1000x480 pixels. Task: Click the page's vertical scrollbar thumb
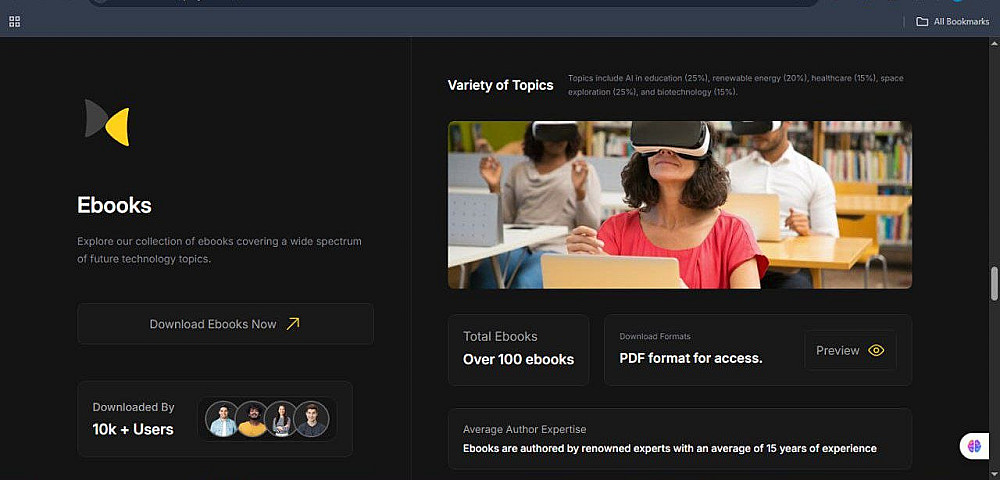click(994, 284)
